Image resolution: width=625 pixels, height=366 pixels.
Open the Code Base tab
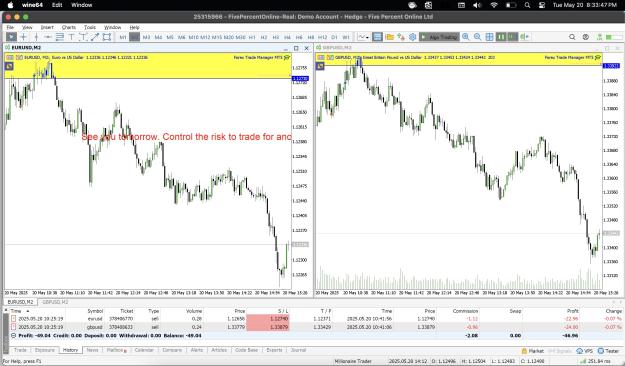click(246, 350)
